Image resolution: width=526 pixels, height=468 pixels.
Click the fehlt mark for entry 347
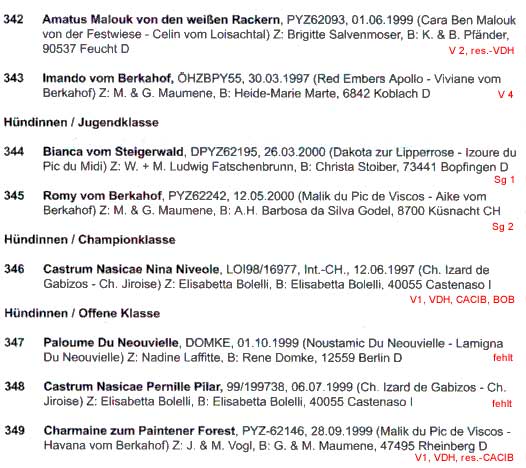tap(503, 358)
